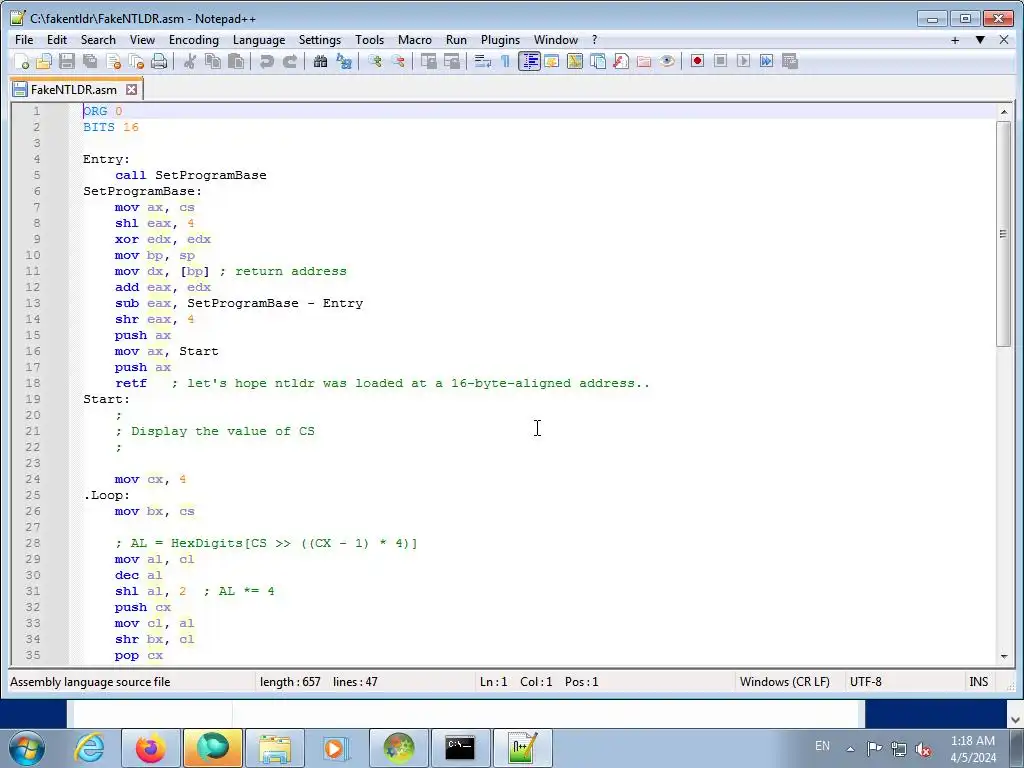Open Command Prompt from the taskbar
Image resolution: width=1024 pixels, height=768 pixels.
[460, 748]
